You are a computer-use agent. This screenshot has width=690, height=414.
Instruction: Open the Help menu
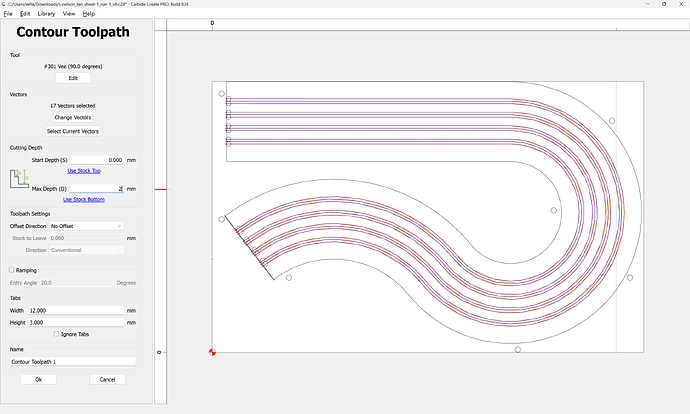pyautogui.click(x=89, y=14)
